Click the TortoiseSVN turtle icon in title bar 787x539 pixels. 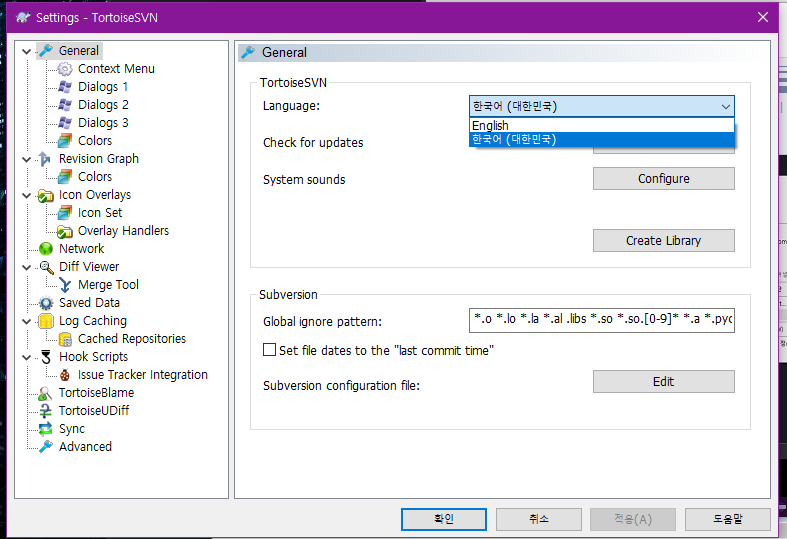click(x=23, y=18)
